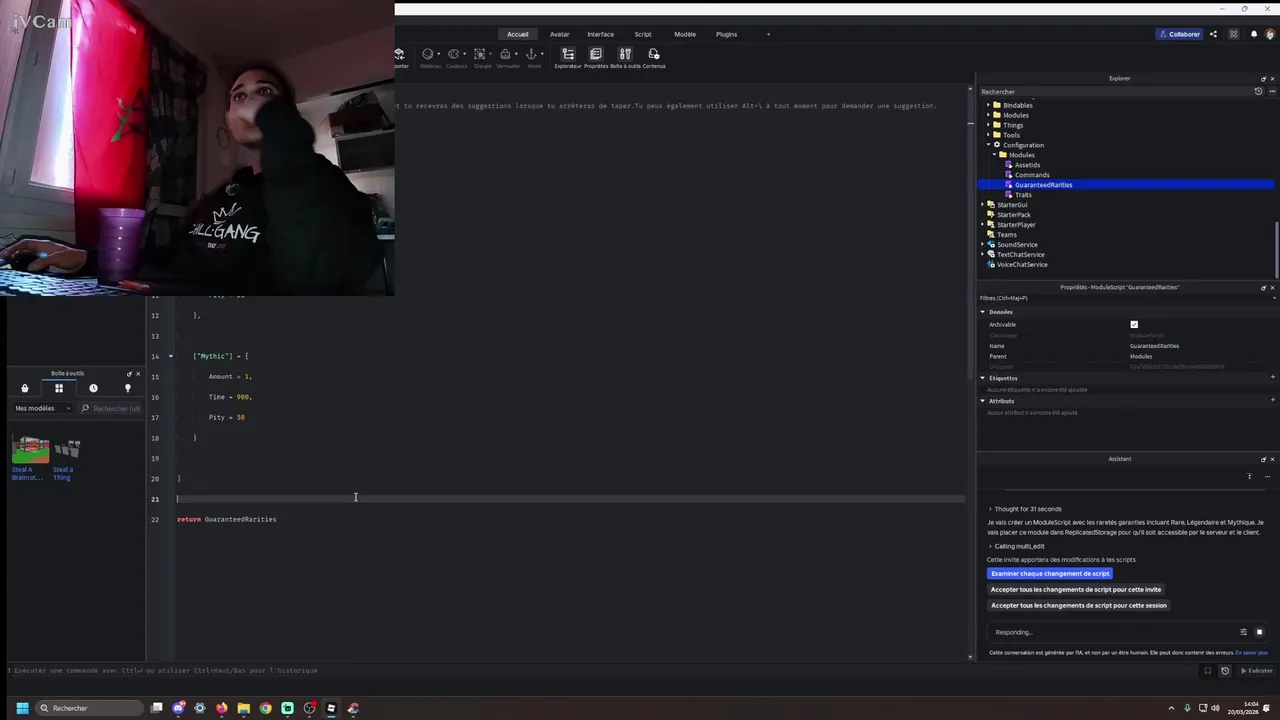Open Boîte à outils from the ribbon

pyautogui.click(x=625, y=58)
